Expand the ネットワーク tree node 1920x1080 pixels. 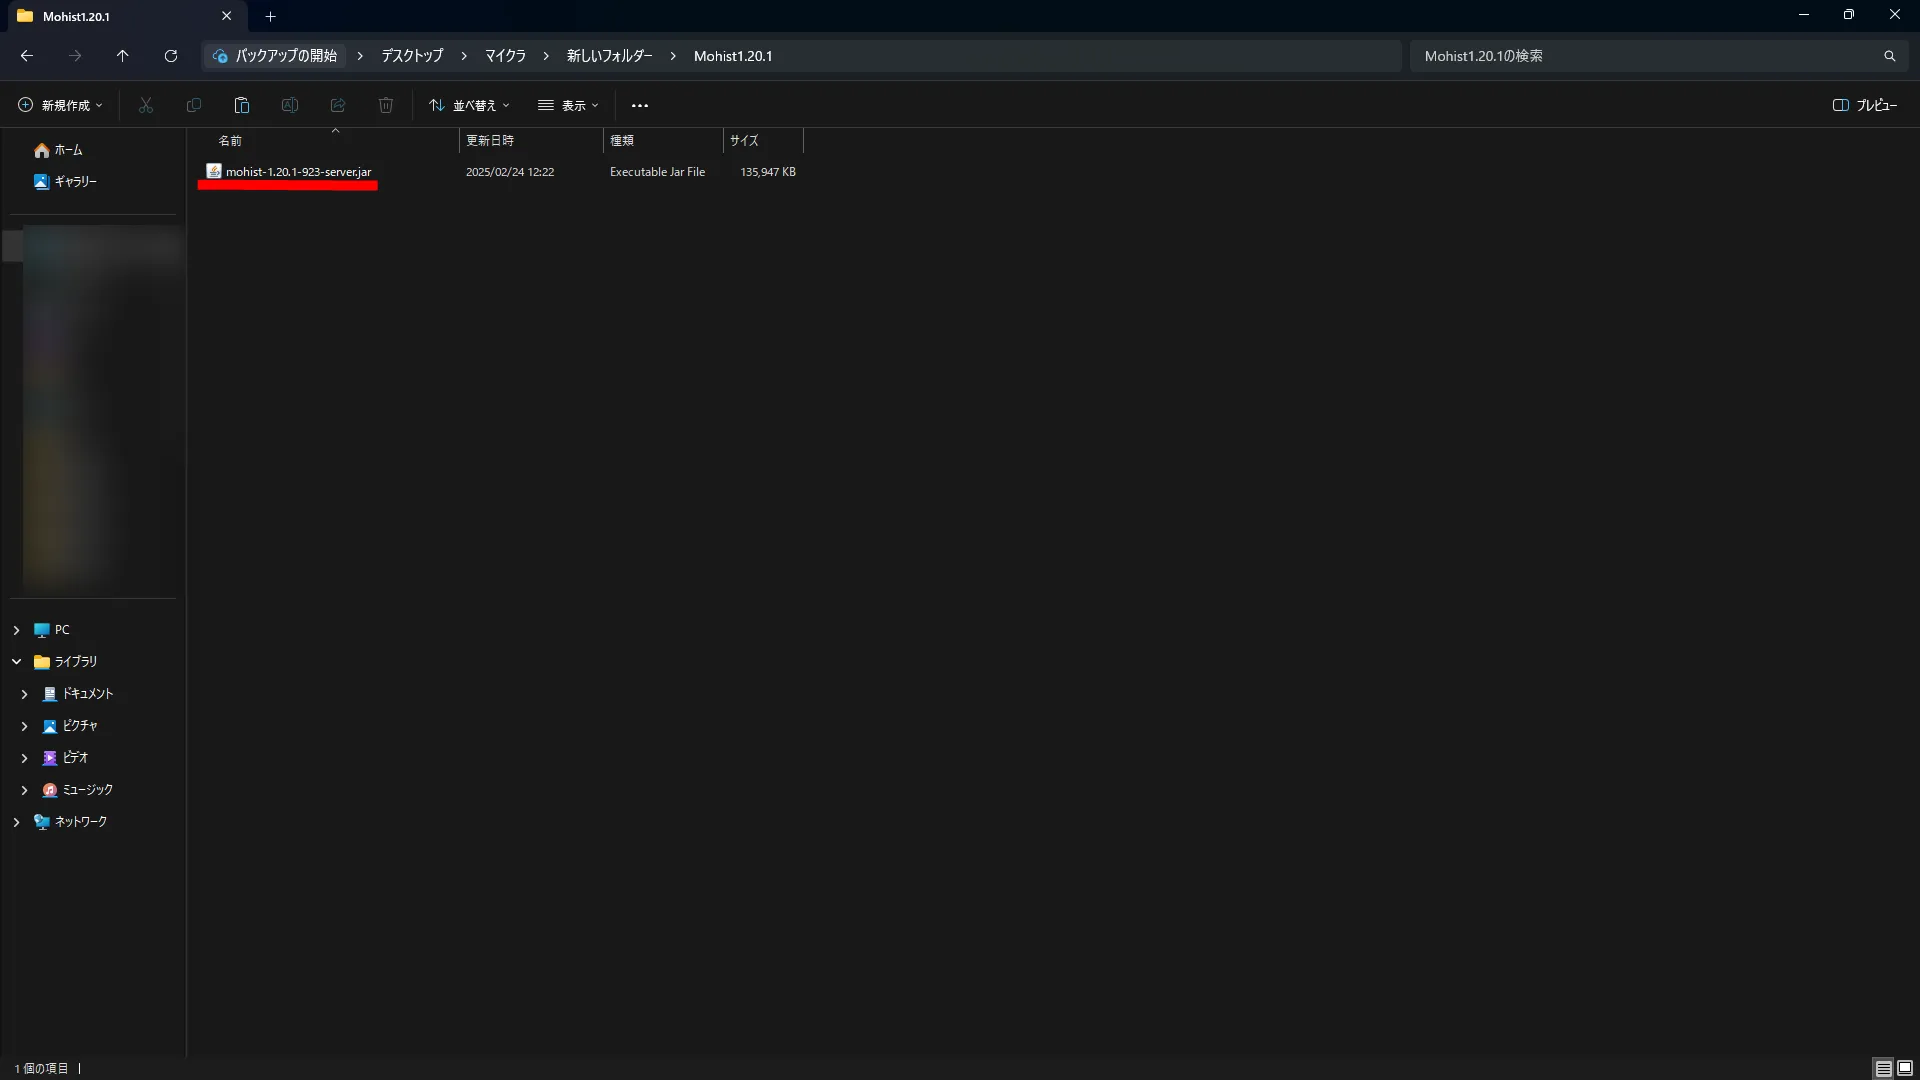[16, 822]
